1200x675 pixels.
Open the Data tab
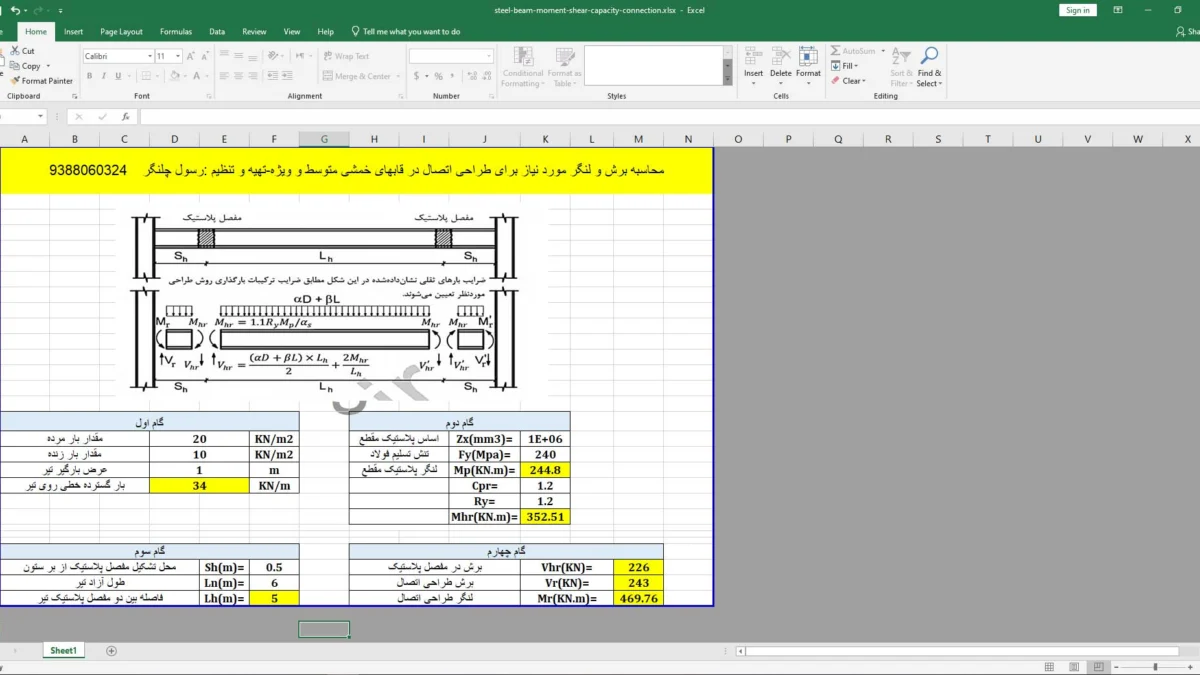(x=217, y=32)
